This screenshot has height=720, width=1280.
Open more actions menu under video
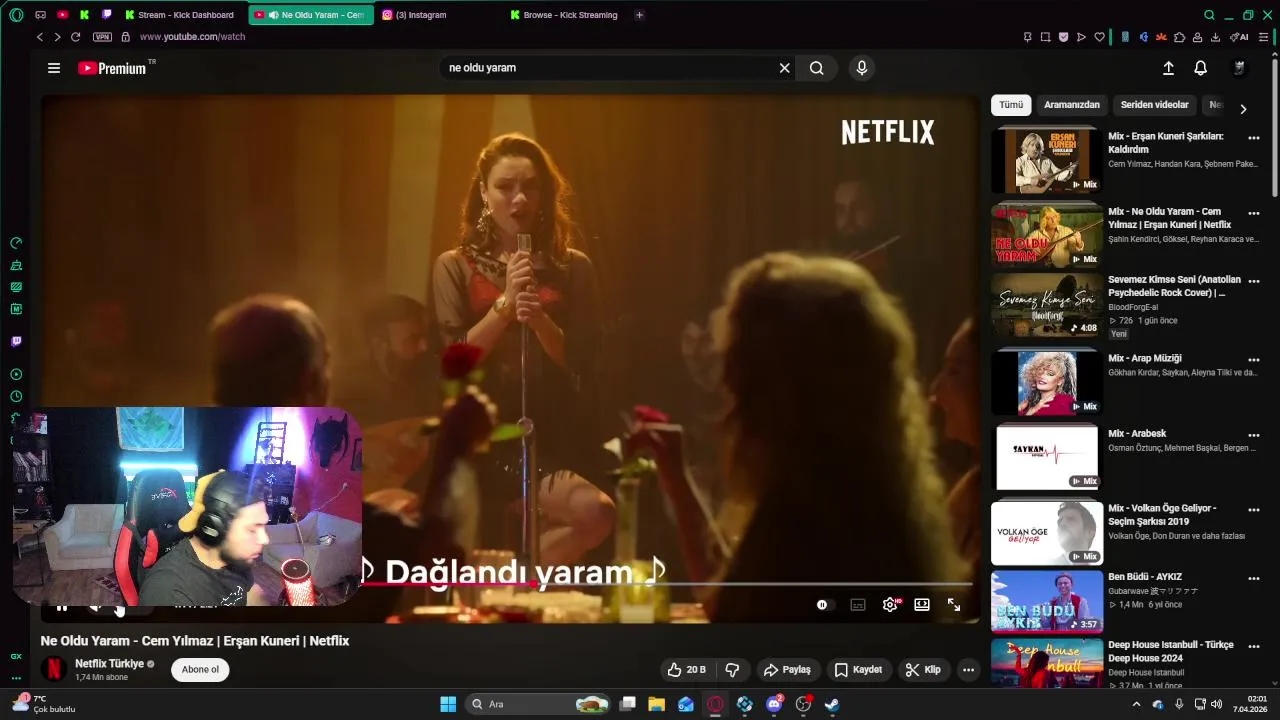pos(968,670)
